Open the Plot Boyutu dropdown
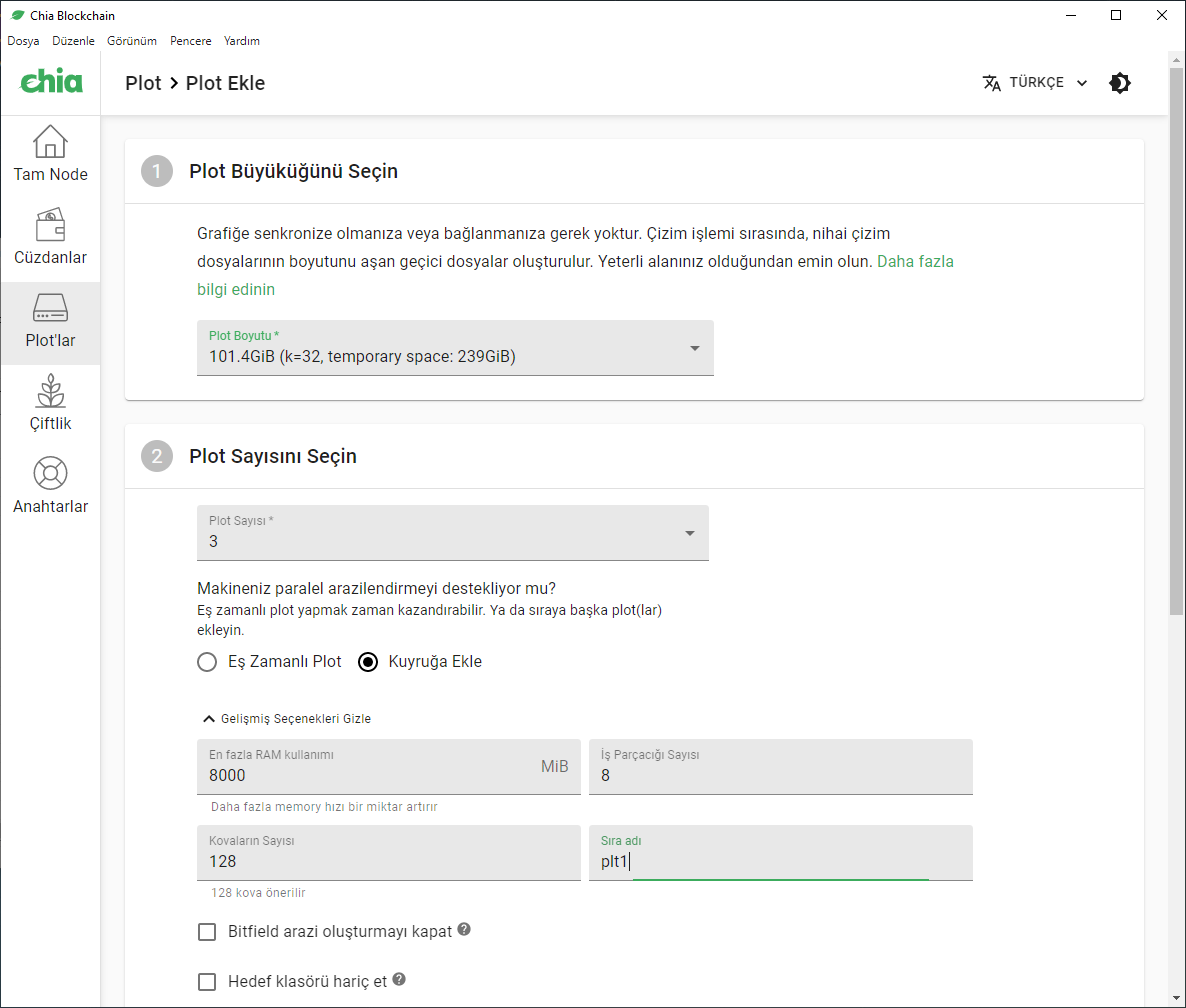Image resolution: width=1186 pixels, height=1008 pixels. click(x=455, y=348)
